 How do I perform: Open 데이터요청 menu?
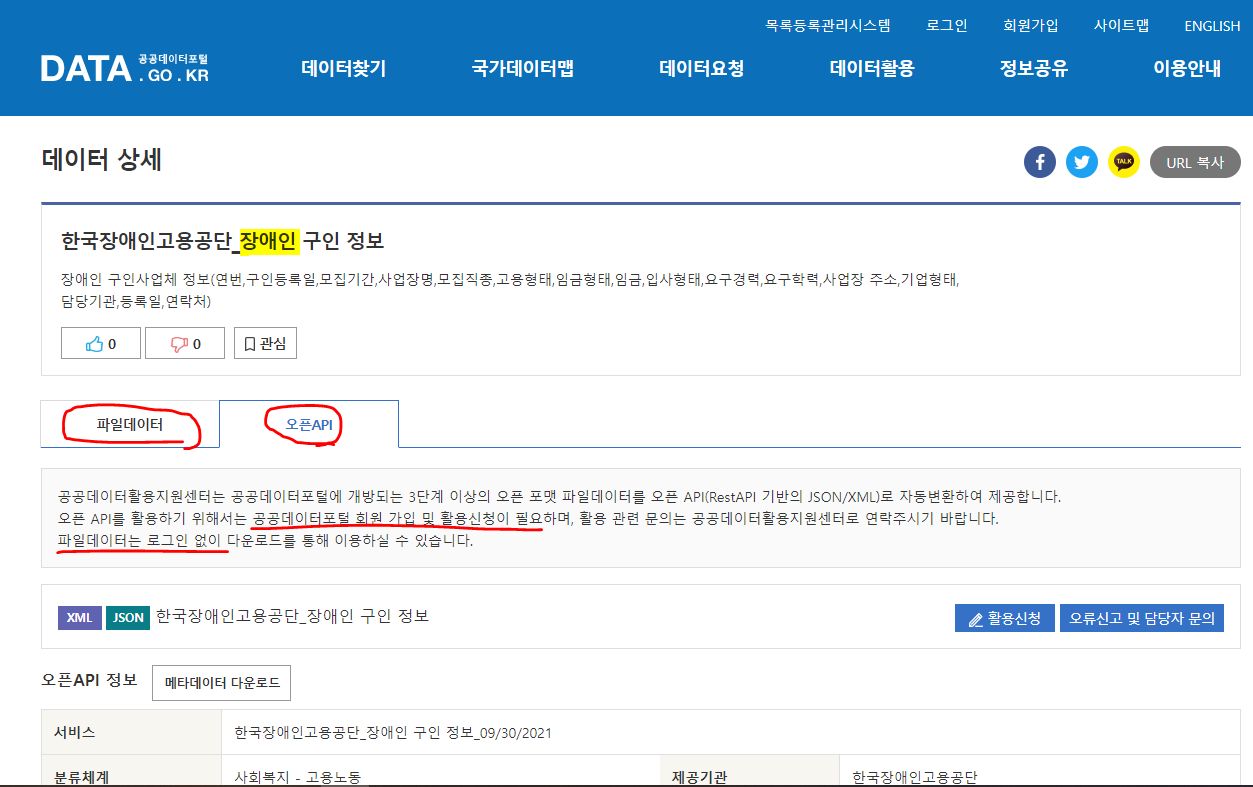click(702, 69)
